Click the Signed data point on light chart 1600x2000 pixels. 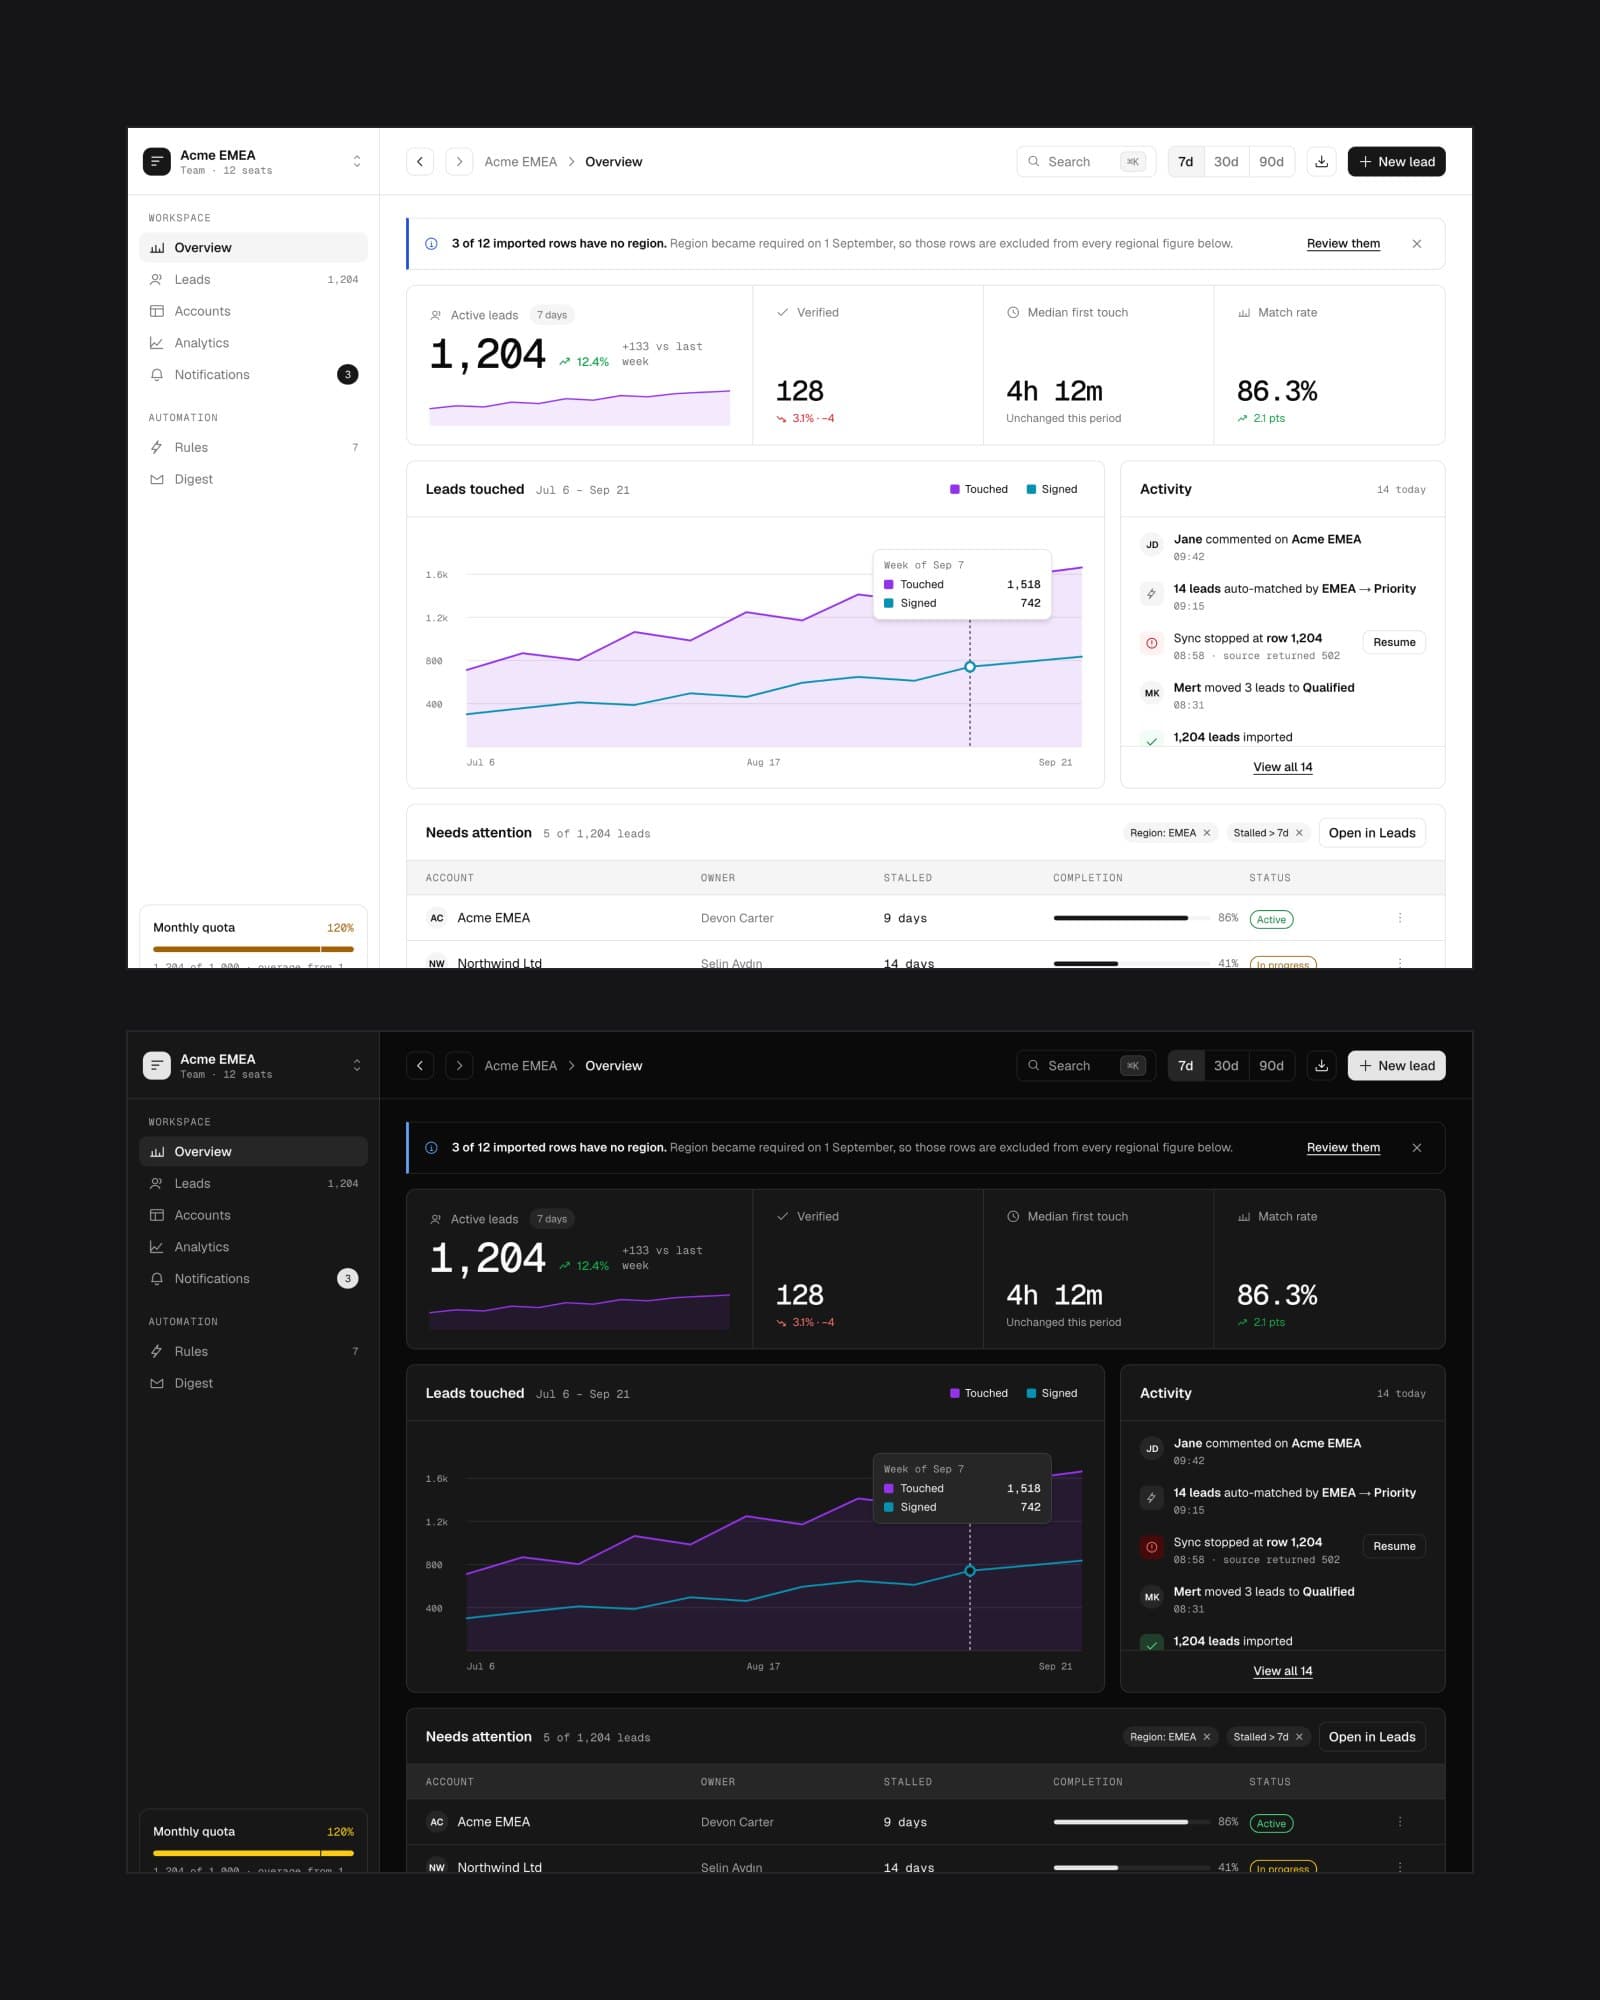[969, 666]
